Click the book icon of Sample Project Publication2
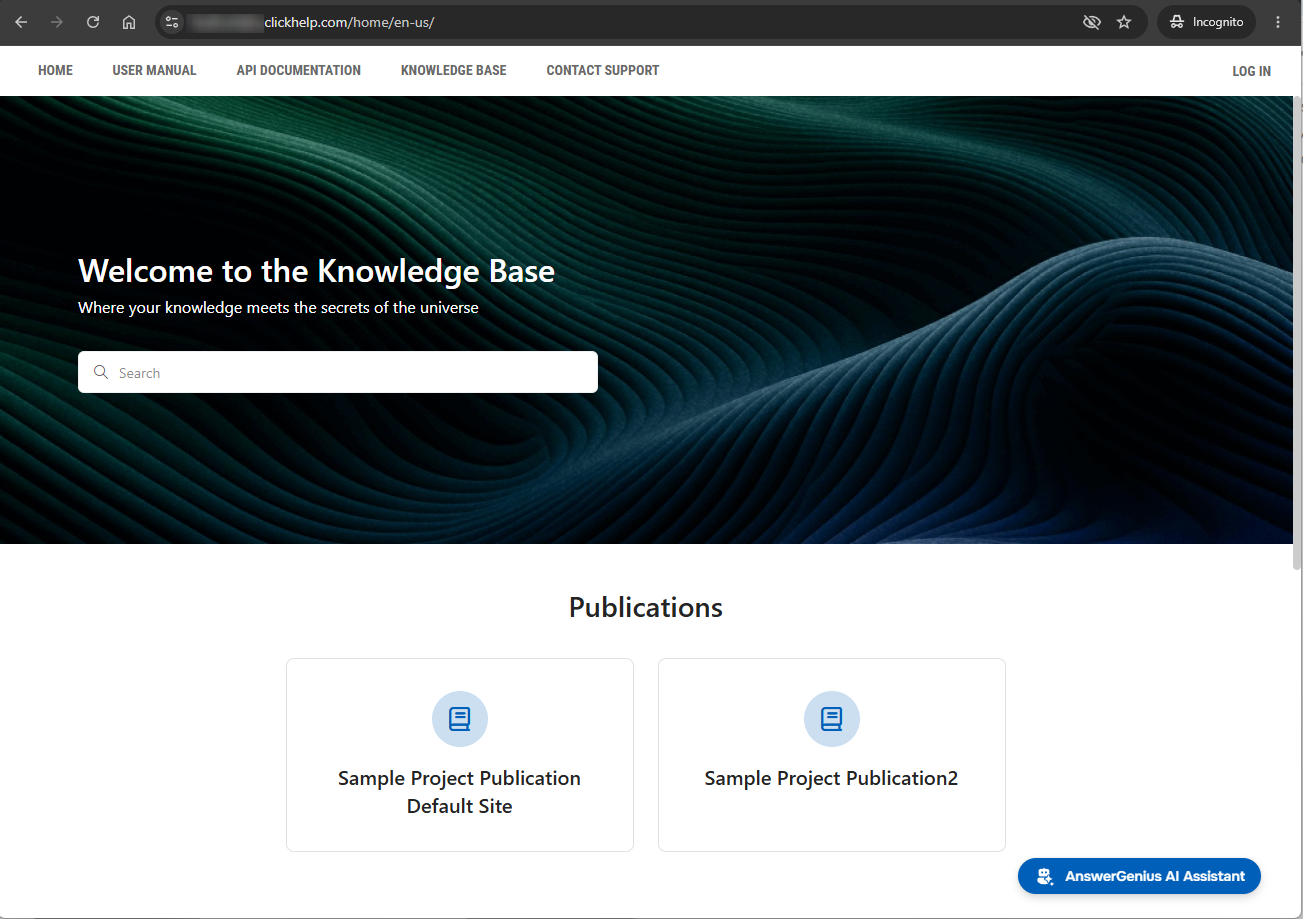This screenshot has height=919, width=1303. (x=832, y=719)
